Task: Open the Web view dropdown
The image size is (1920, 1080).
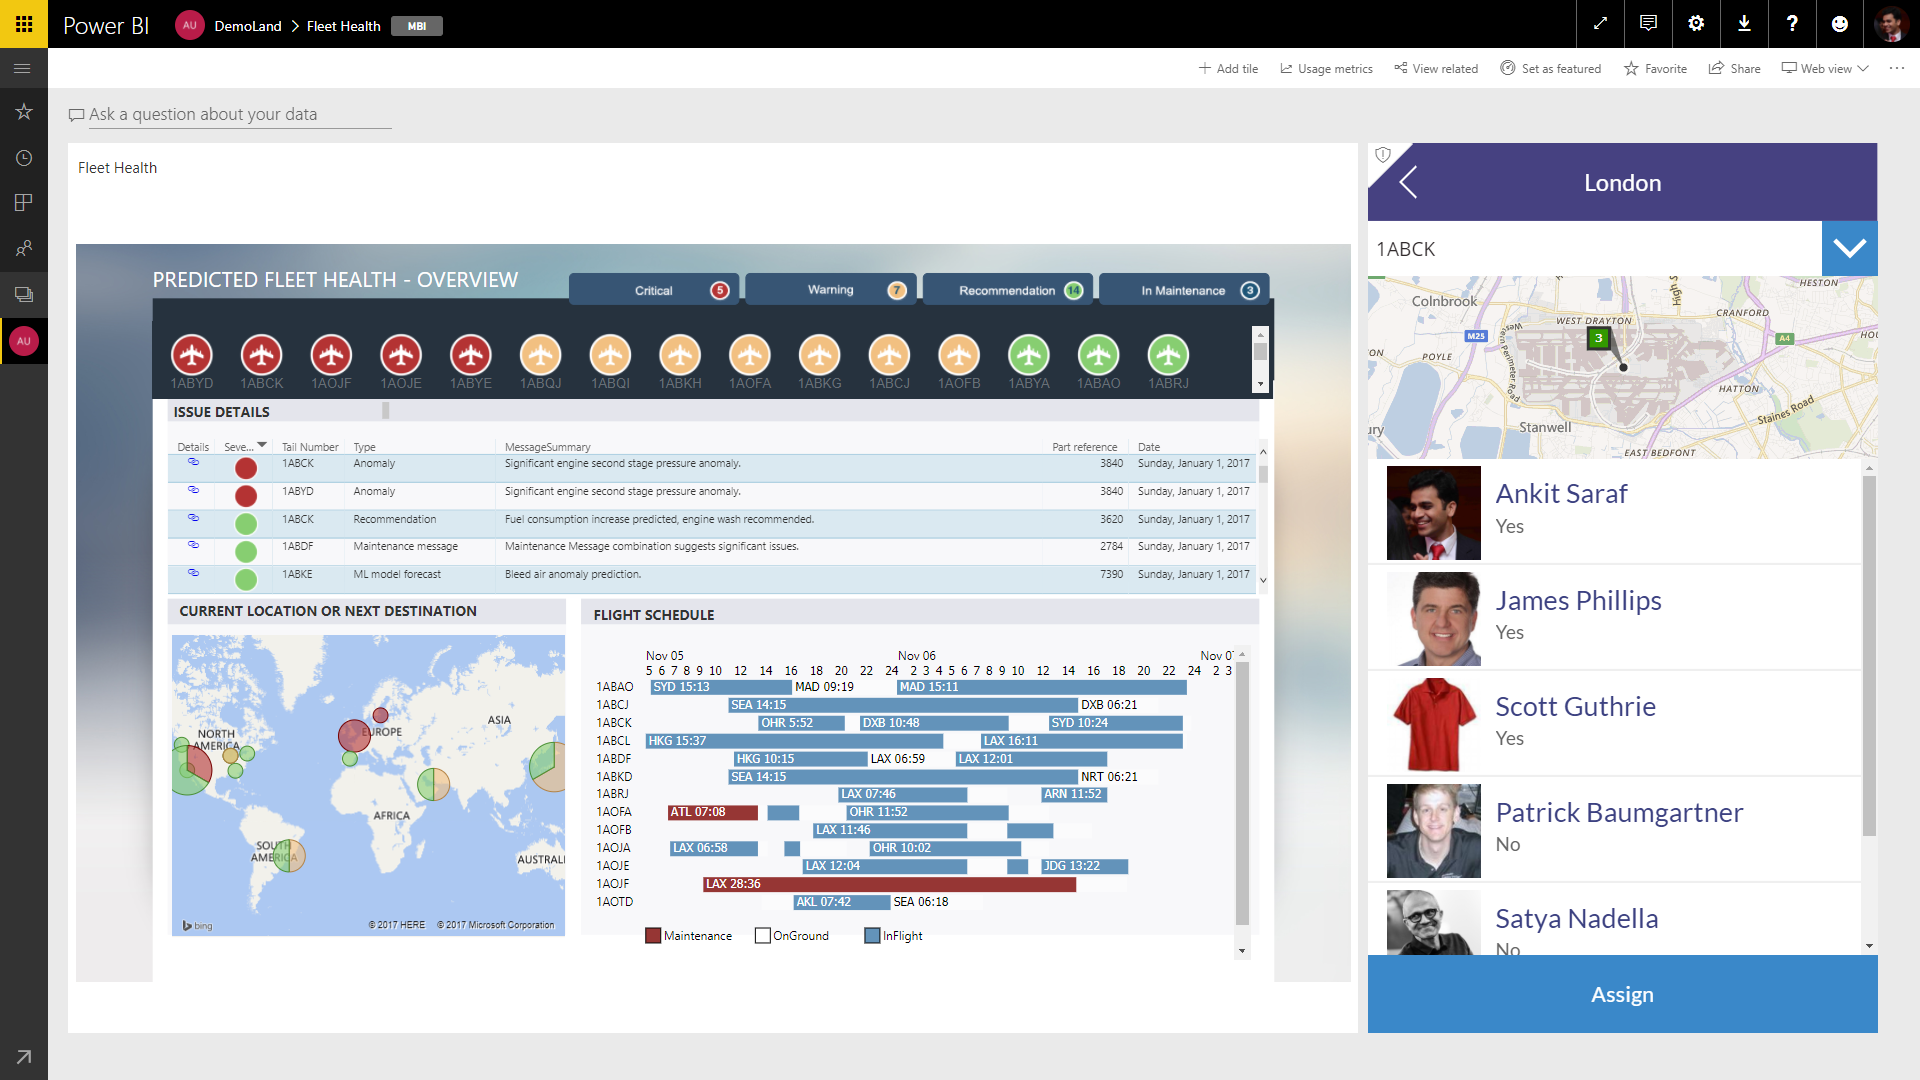Action: click(1825, 69)
